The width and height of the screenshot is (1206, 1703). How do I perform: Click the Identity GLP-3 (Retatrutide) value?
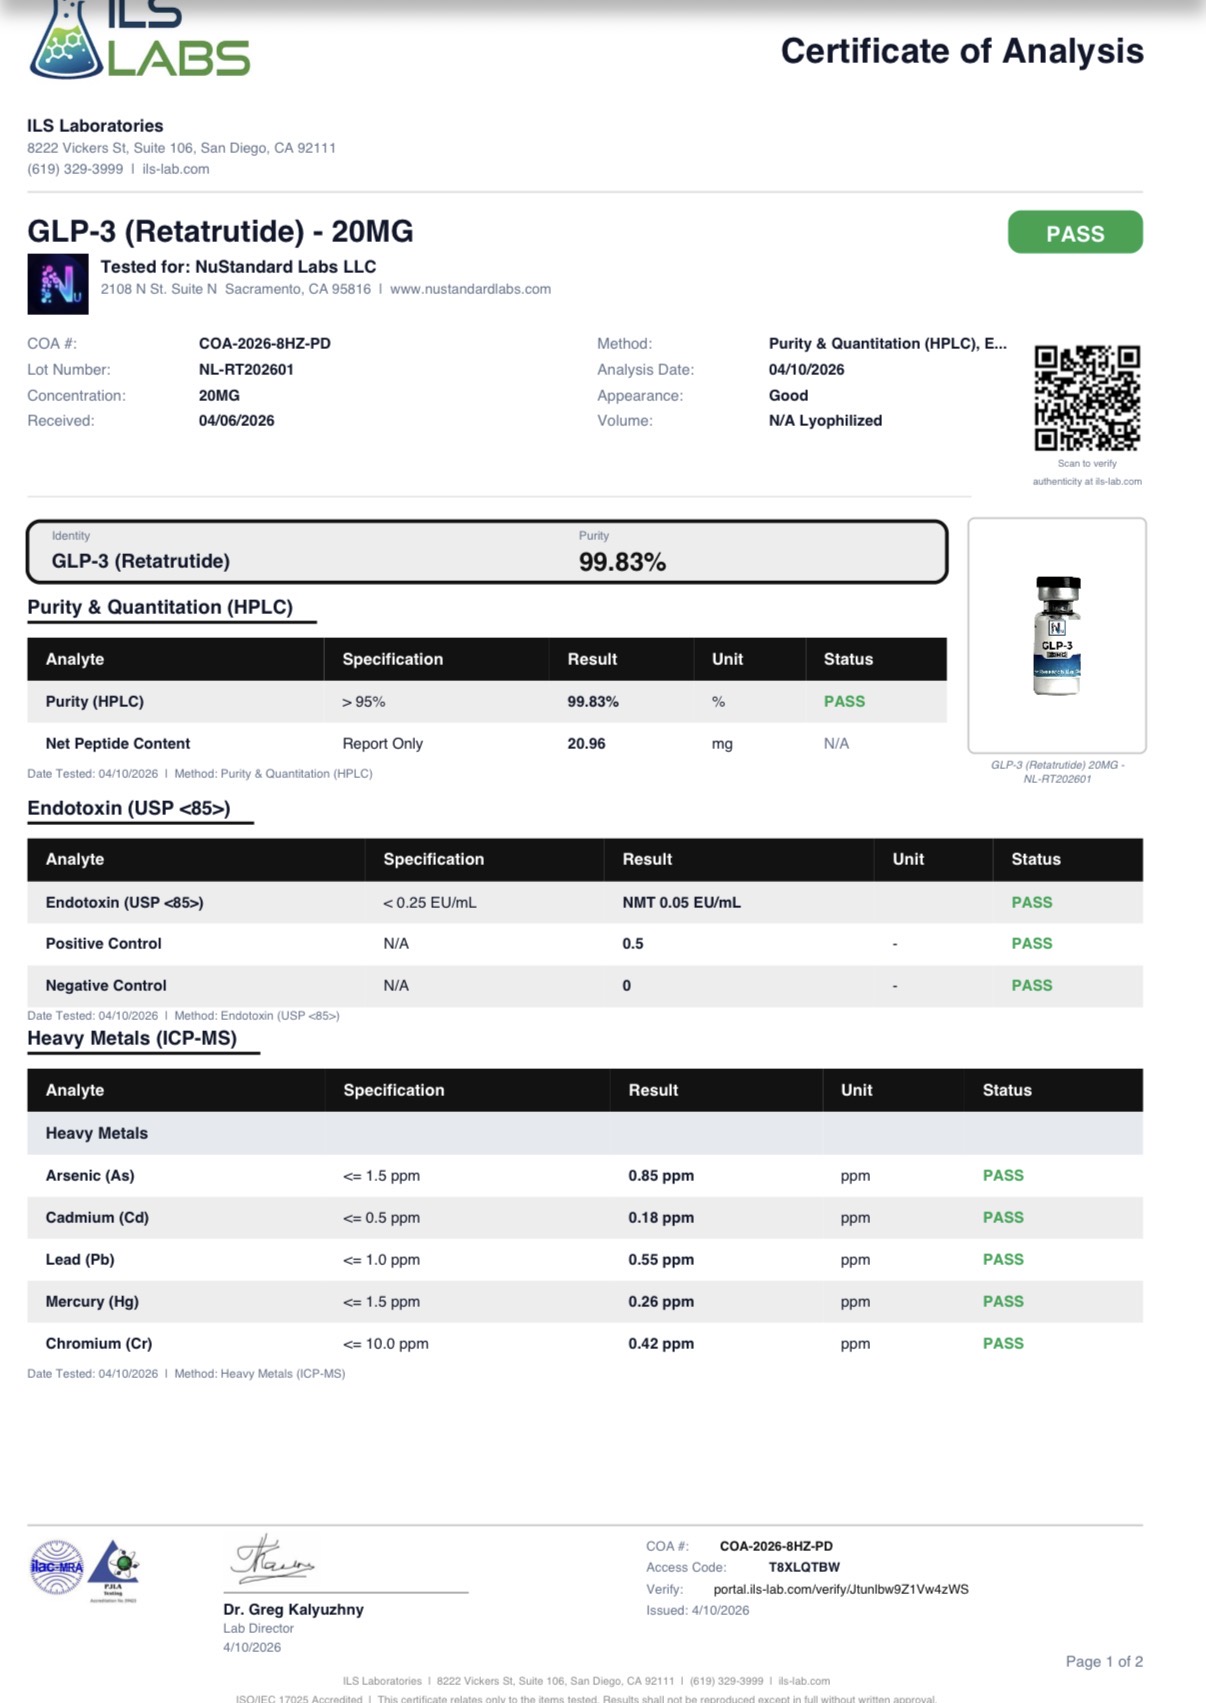coord(141,561)
